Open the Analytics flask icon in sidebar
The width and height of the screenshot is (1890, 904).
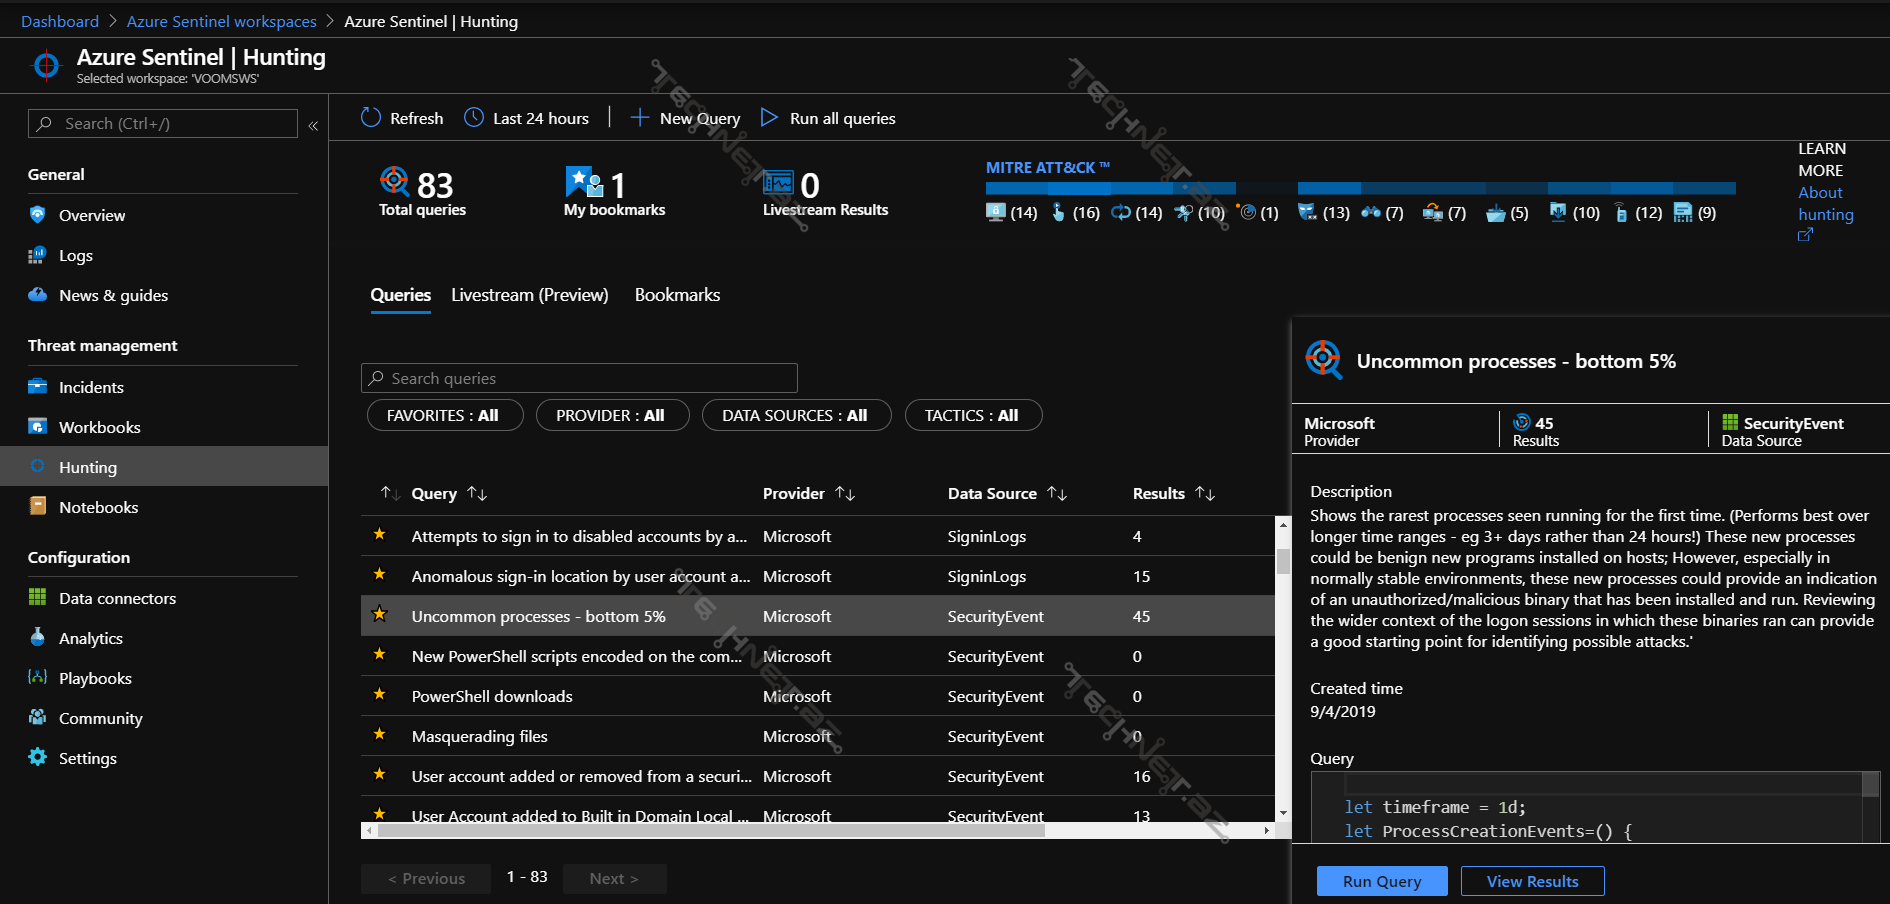(x=38, y=638)
